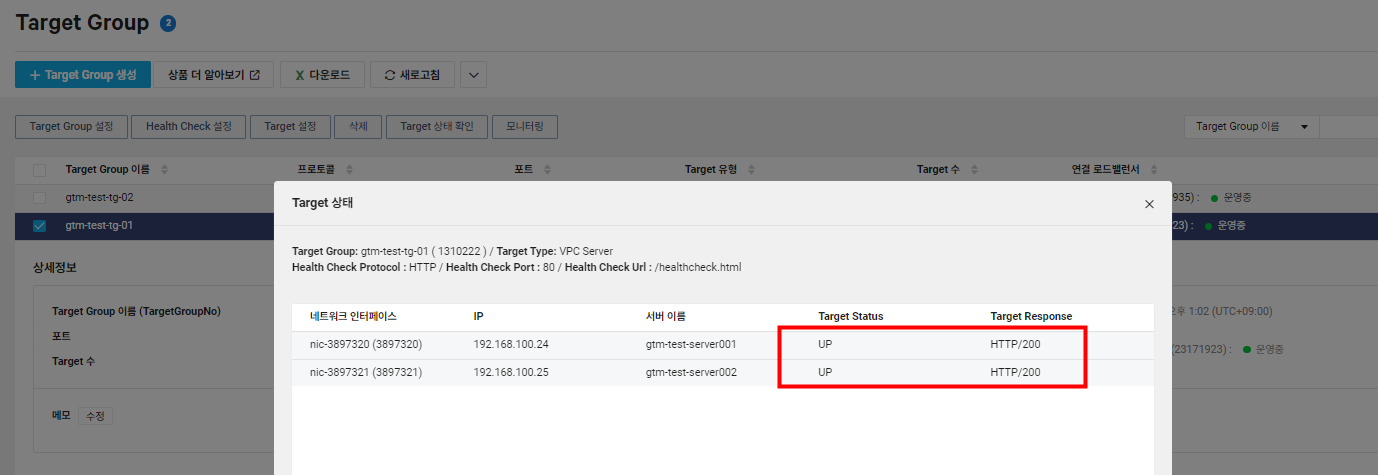Image resolution: width=1378 pixels, height=475 pixels.
Task: Refresh list with 새로고침 button
Action: (x=412, y=75)
